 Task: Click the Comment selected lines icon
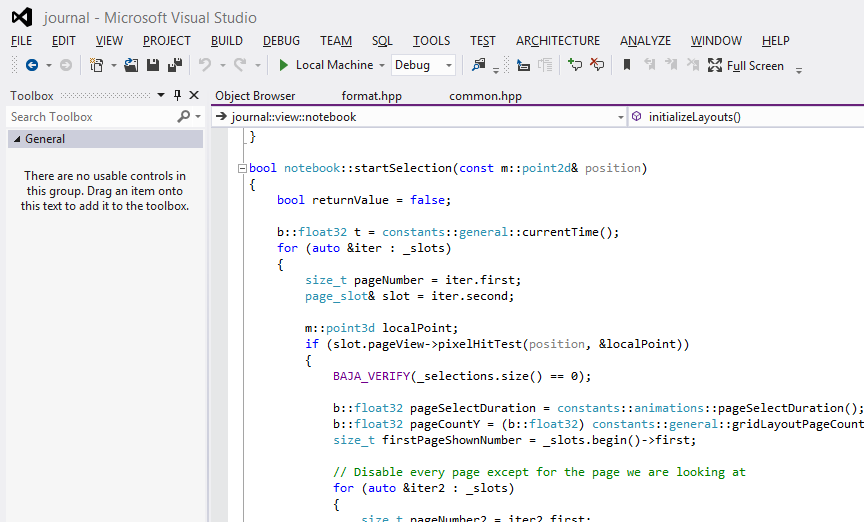[x=575, y=65]
